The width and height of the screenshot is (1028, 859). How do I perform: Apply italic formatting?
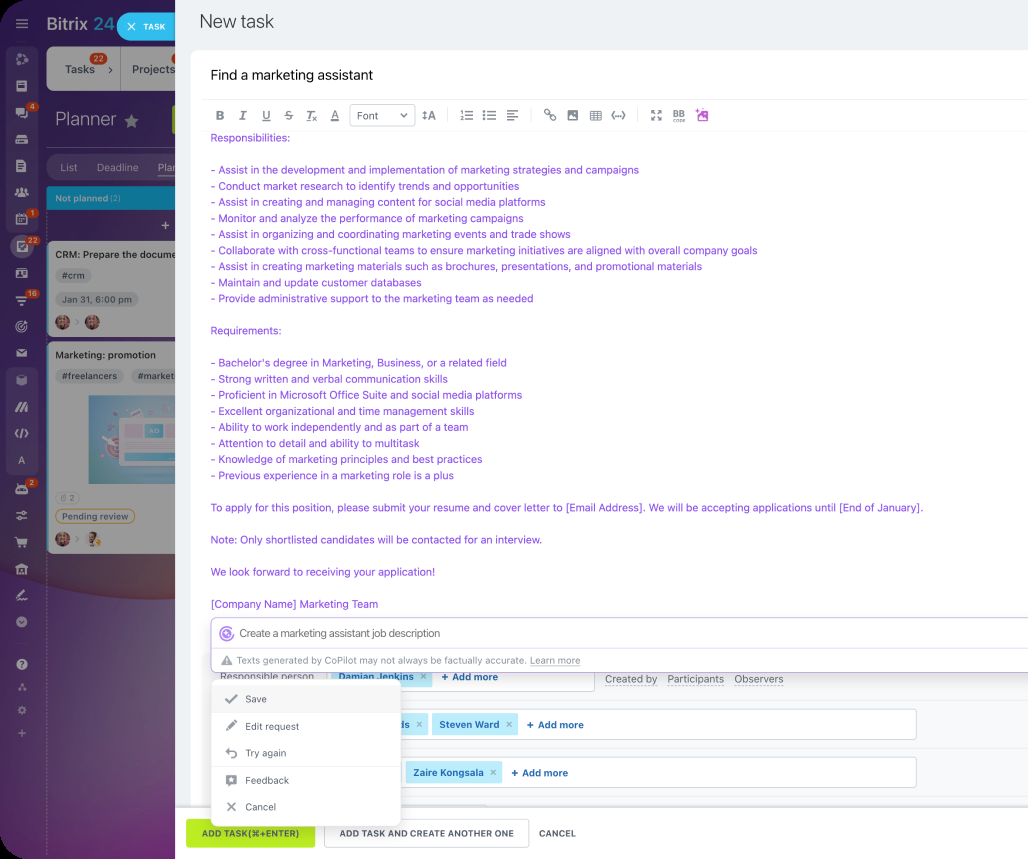click(x=243, y=115)
